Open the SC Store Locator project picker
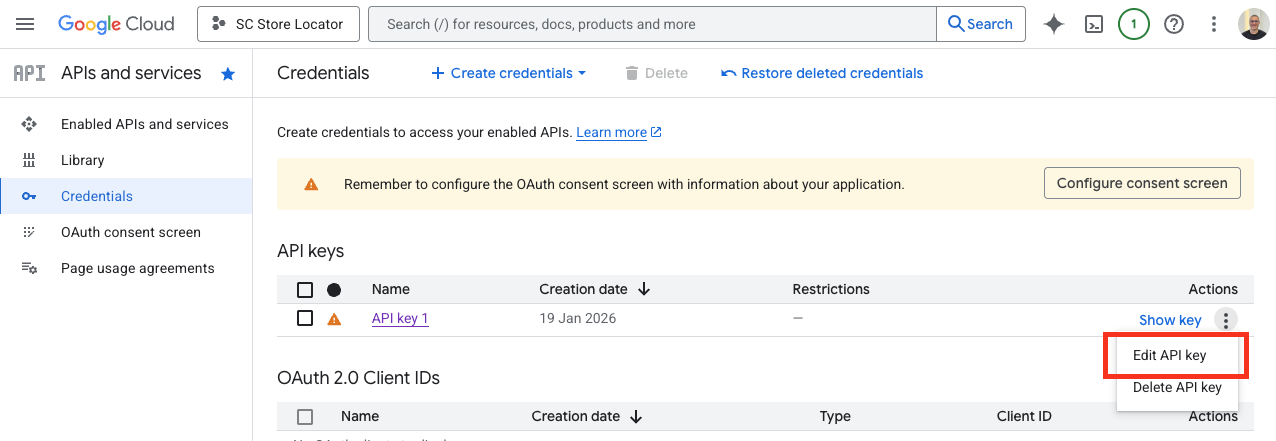 pyautogui.click(x=278, y=24)
